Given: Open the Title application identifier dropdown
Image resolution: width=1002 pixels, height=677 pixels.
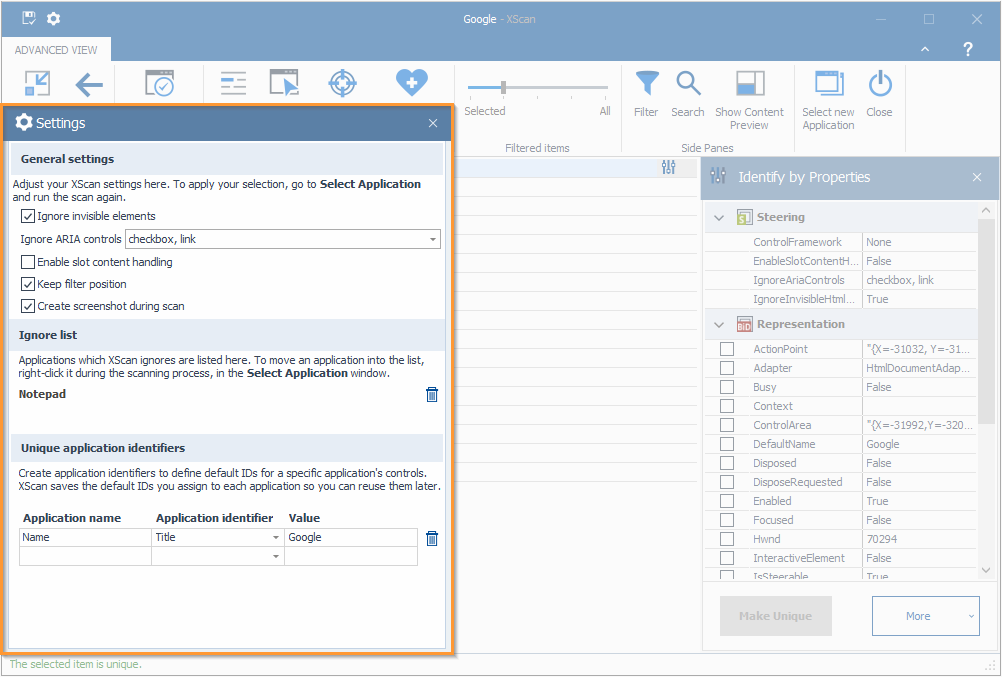Looking at the screenshot, I should point(276,538).
